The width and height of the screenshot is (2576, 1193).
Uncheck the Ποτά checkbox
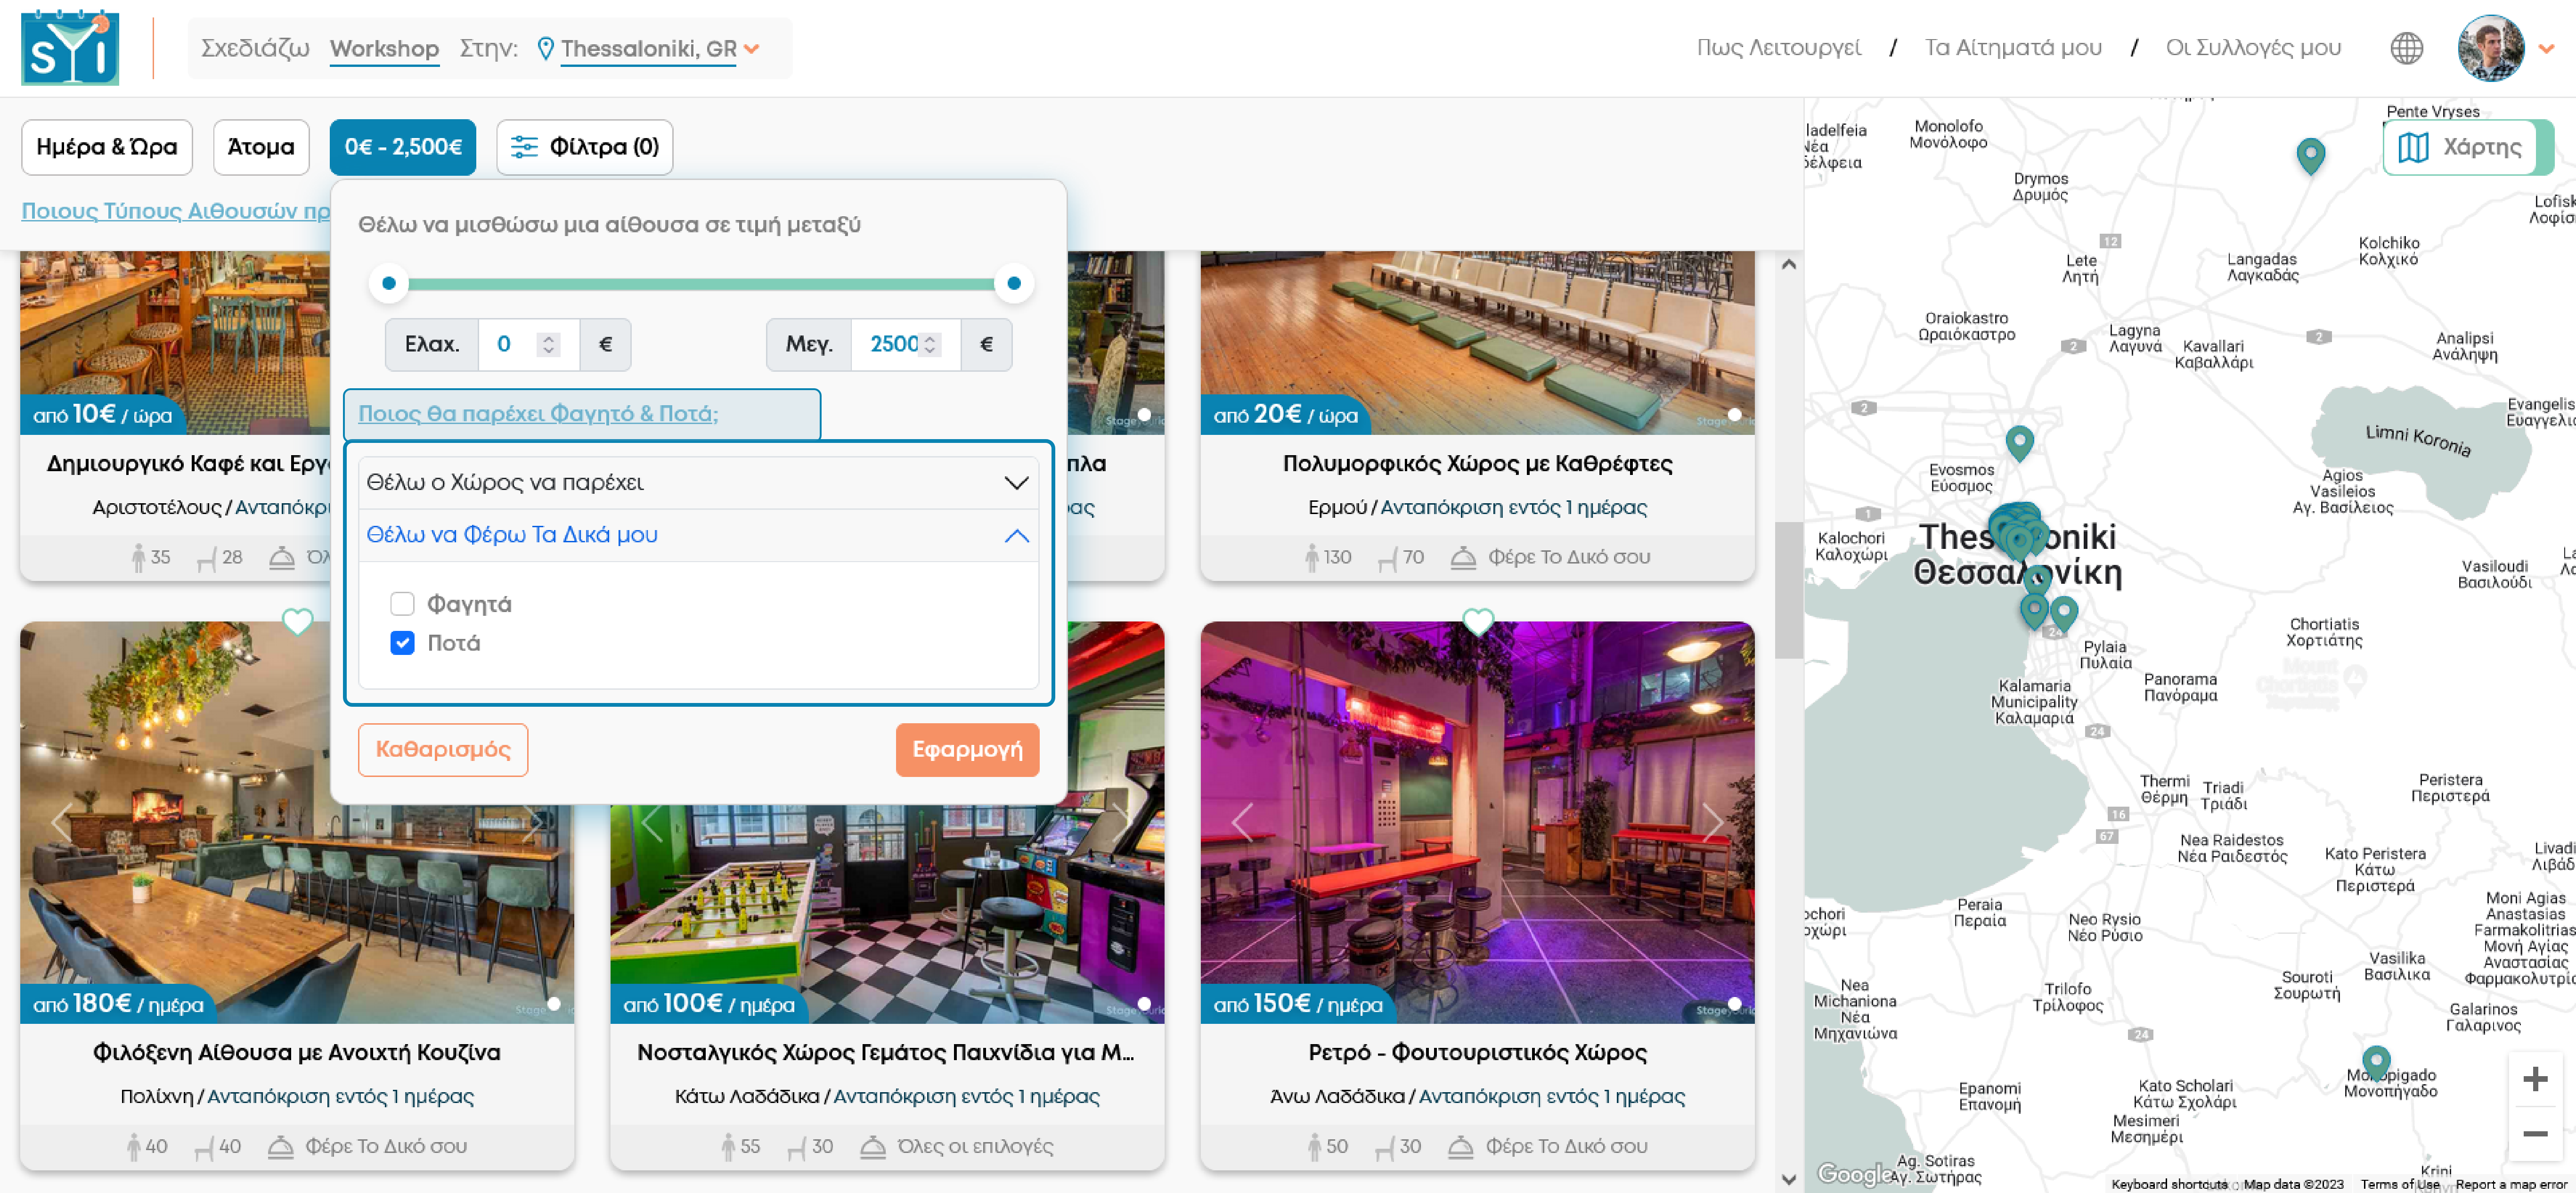click(402, 643)
